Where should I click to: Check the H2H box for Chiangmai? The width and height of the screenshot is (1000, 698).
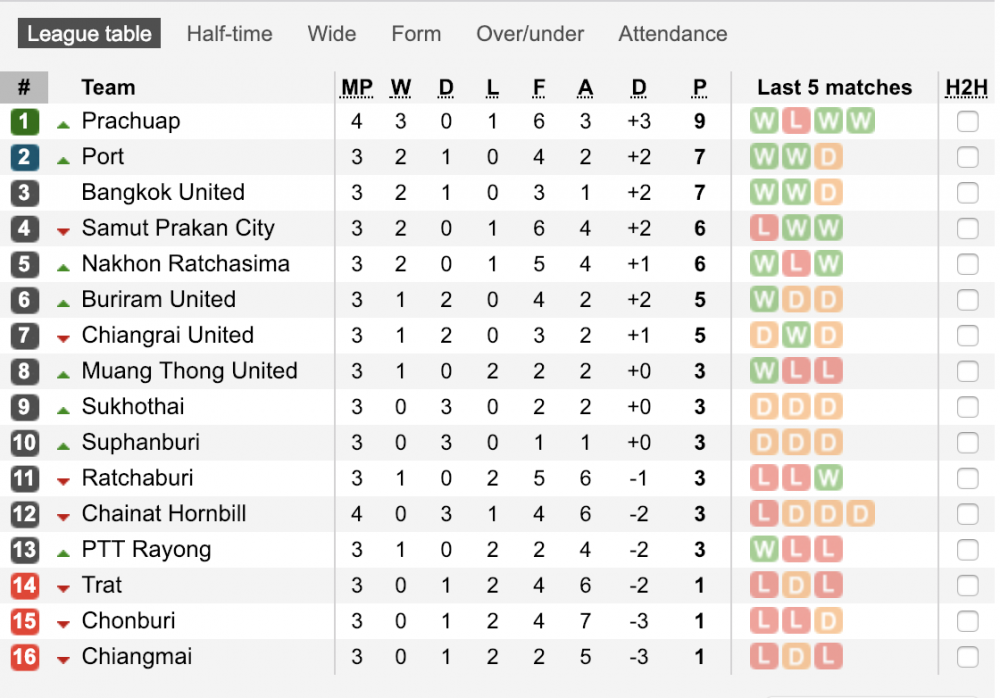pyautogui.click(x=967, y=657)
